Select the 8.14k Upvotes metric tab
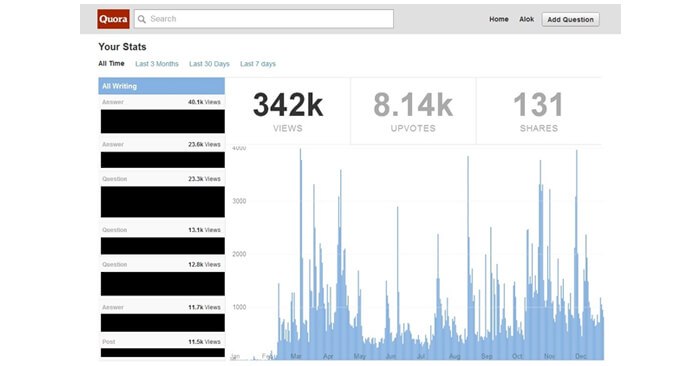The width and height of the screenshot is (700, 366). point(413,111)
